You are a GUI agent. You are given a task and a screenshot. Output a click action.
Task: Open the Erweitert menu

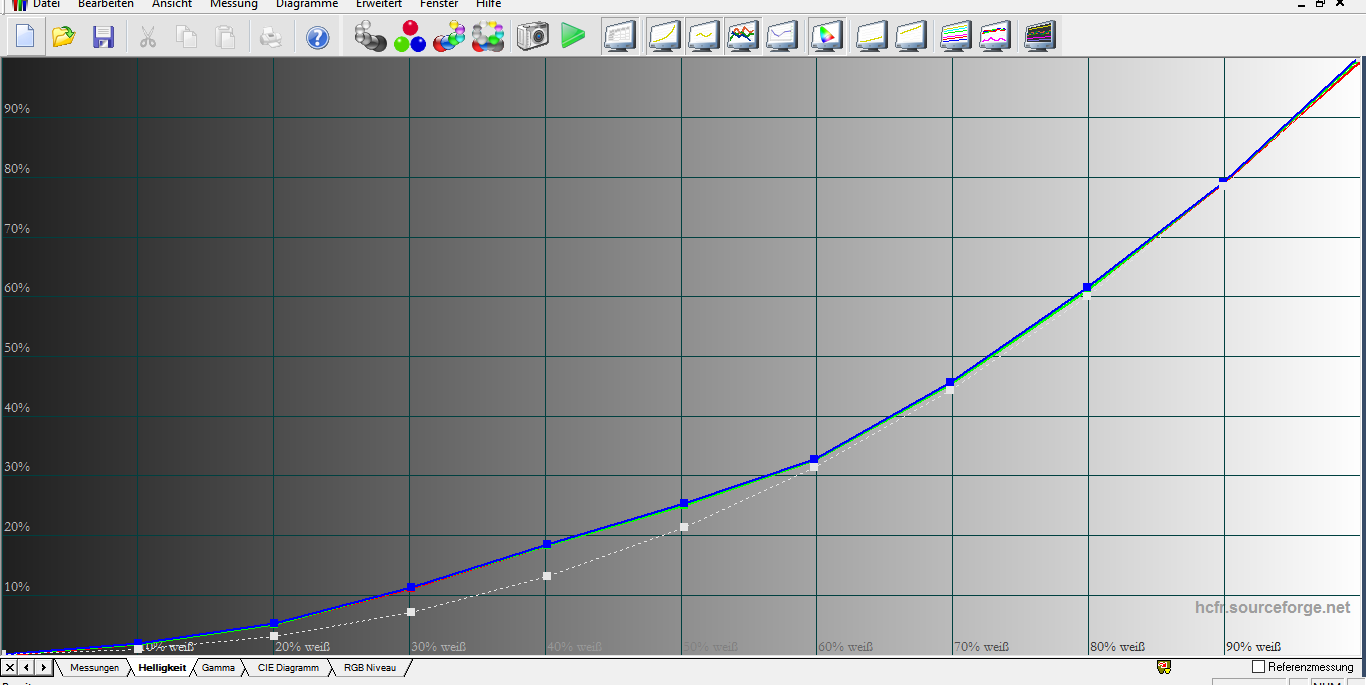click(x=378, y=5)
